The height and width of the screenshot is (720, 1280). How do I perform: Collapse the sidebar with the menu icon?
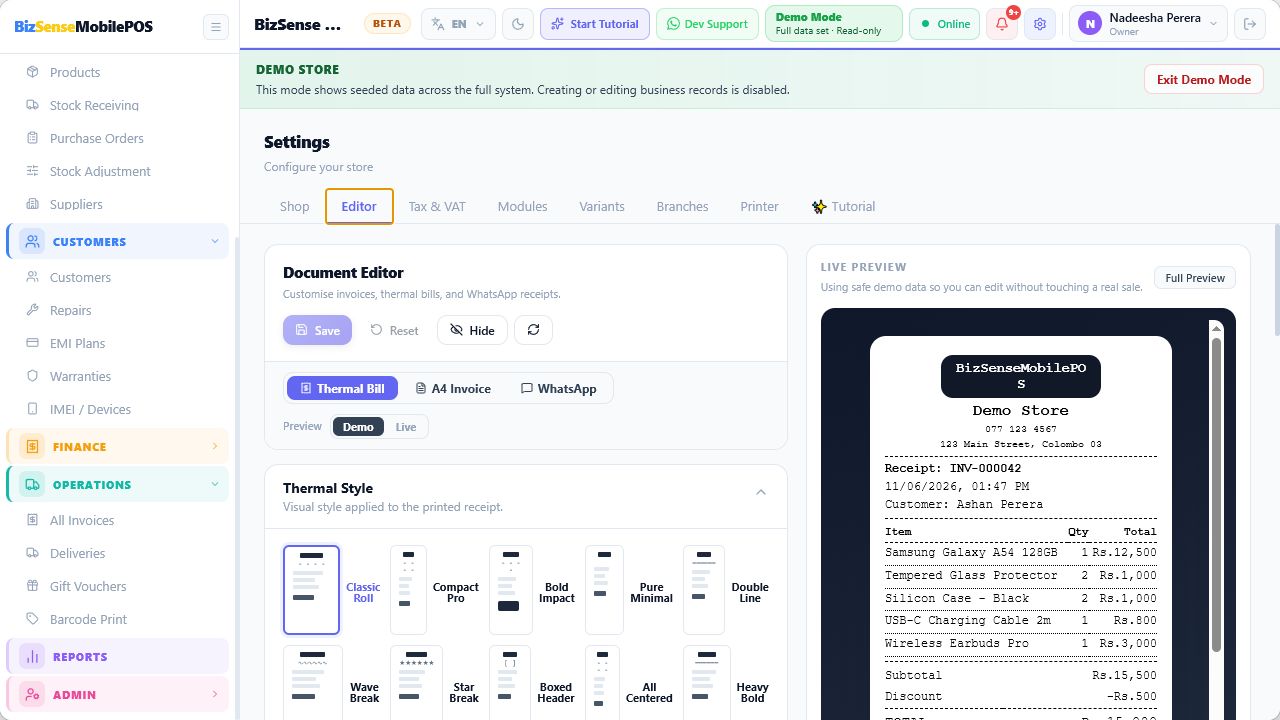click(215, 26)
